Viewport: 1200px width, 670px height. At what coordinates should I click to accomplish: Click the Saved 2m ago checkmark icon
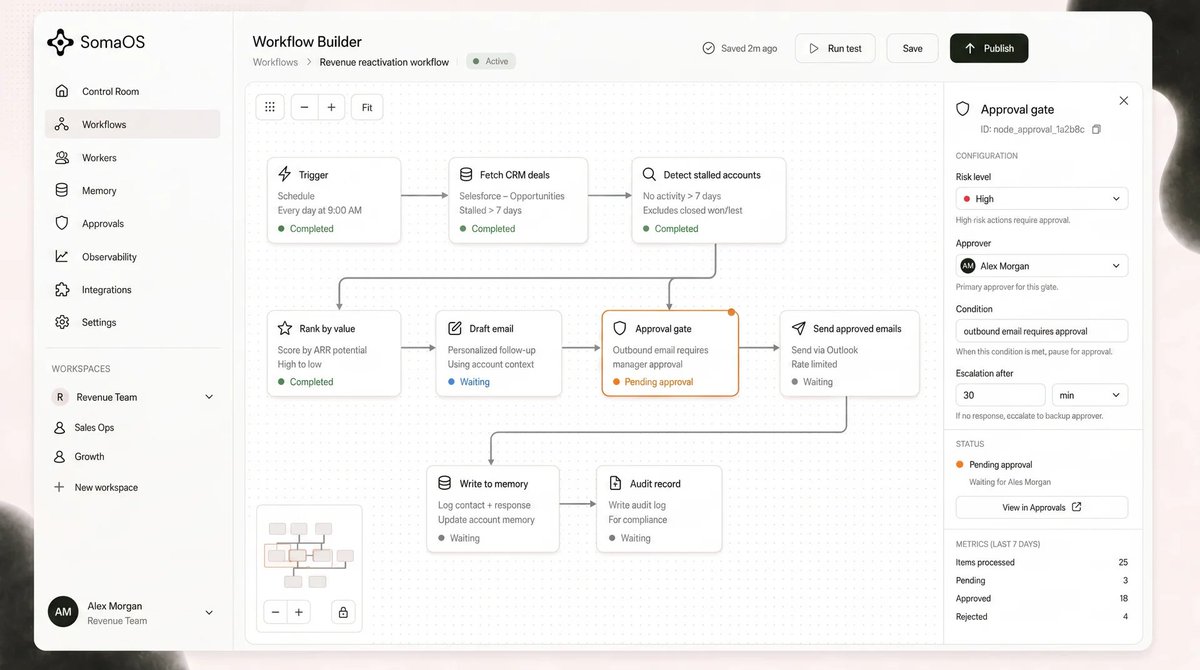click(708, 48)
